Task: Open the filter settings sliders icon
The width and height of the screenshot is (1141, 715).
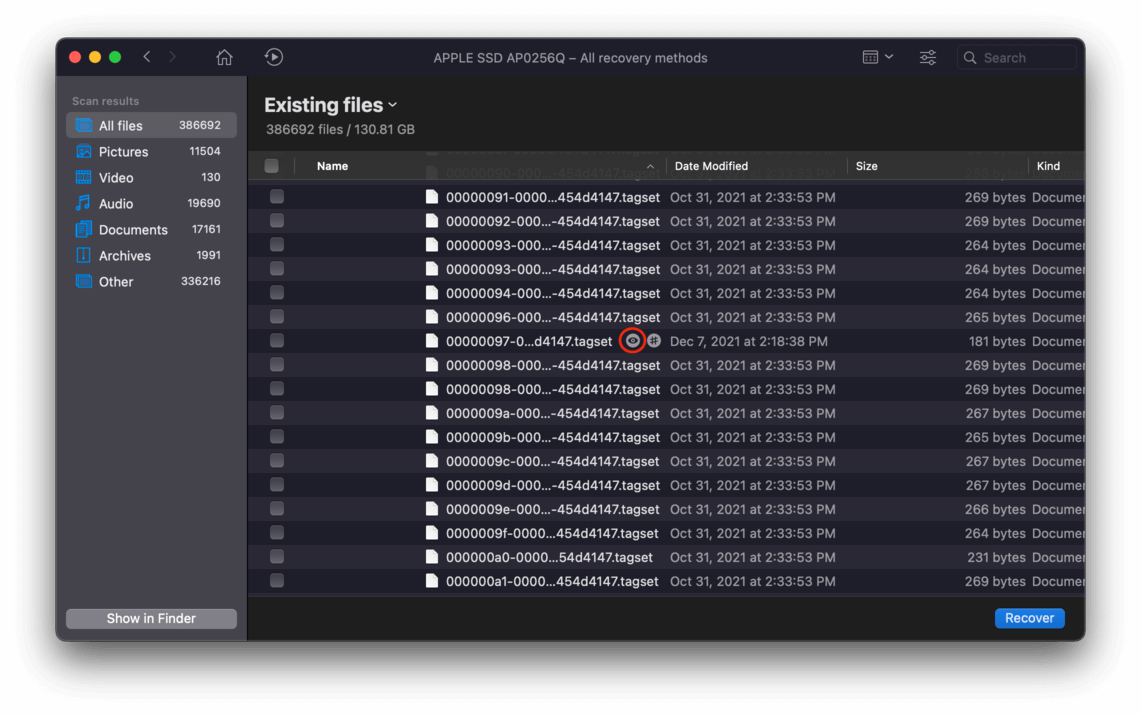Action: coord(928,57)
